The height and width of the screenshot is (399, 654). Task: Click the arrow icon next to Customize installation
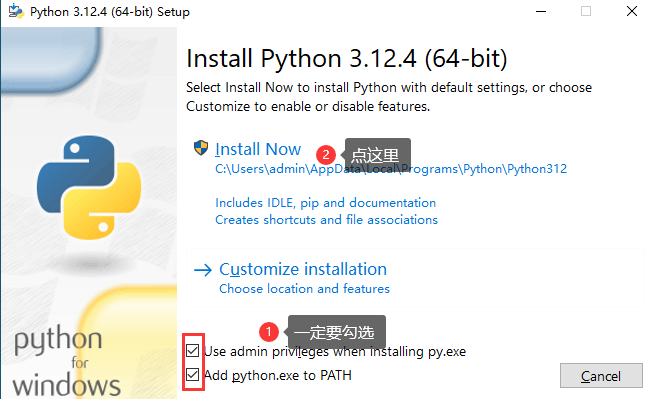coord(203,270)
